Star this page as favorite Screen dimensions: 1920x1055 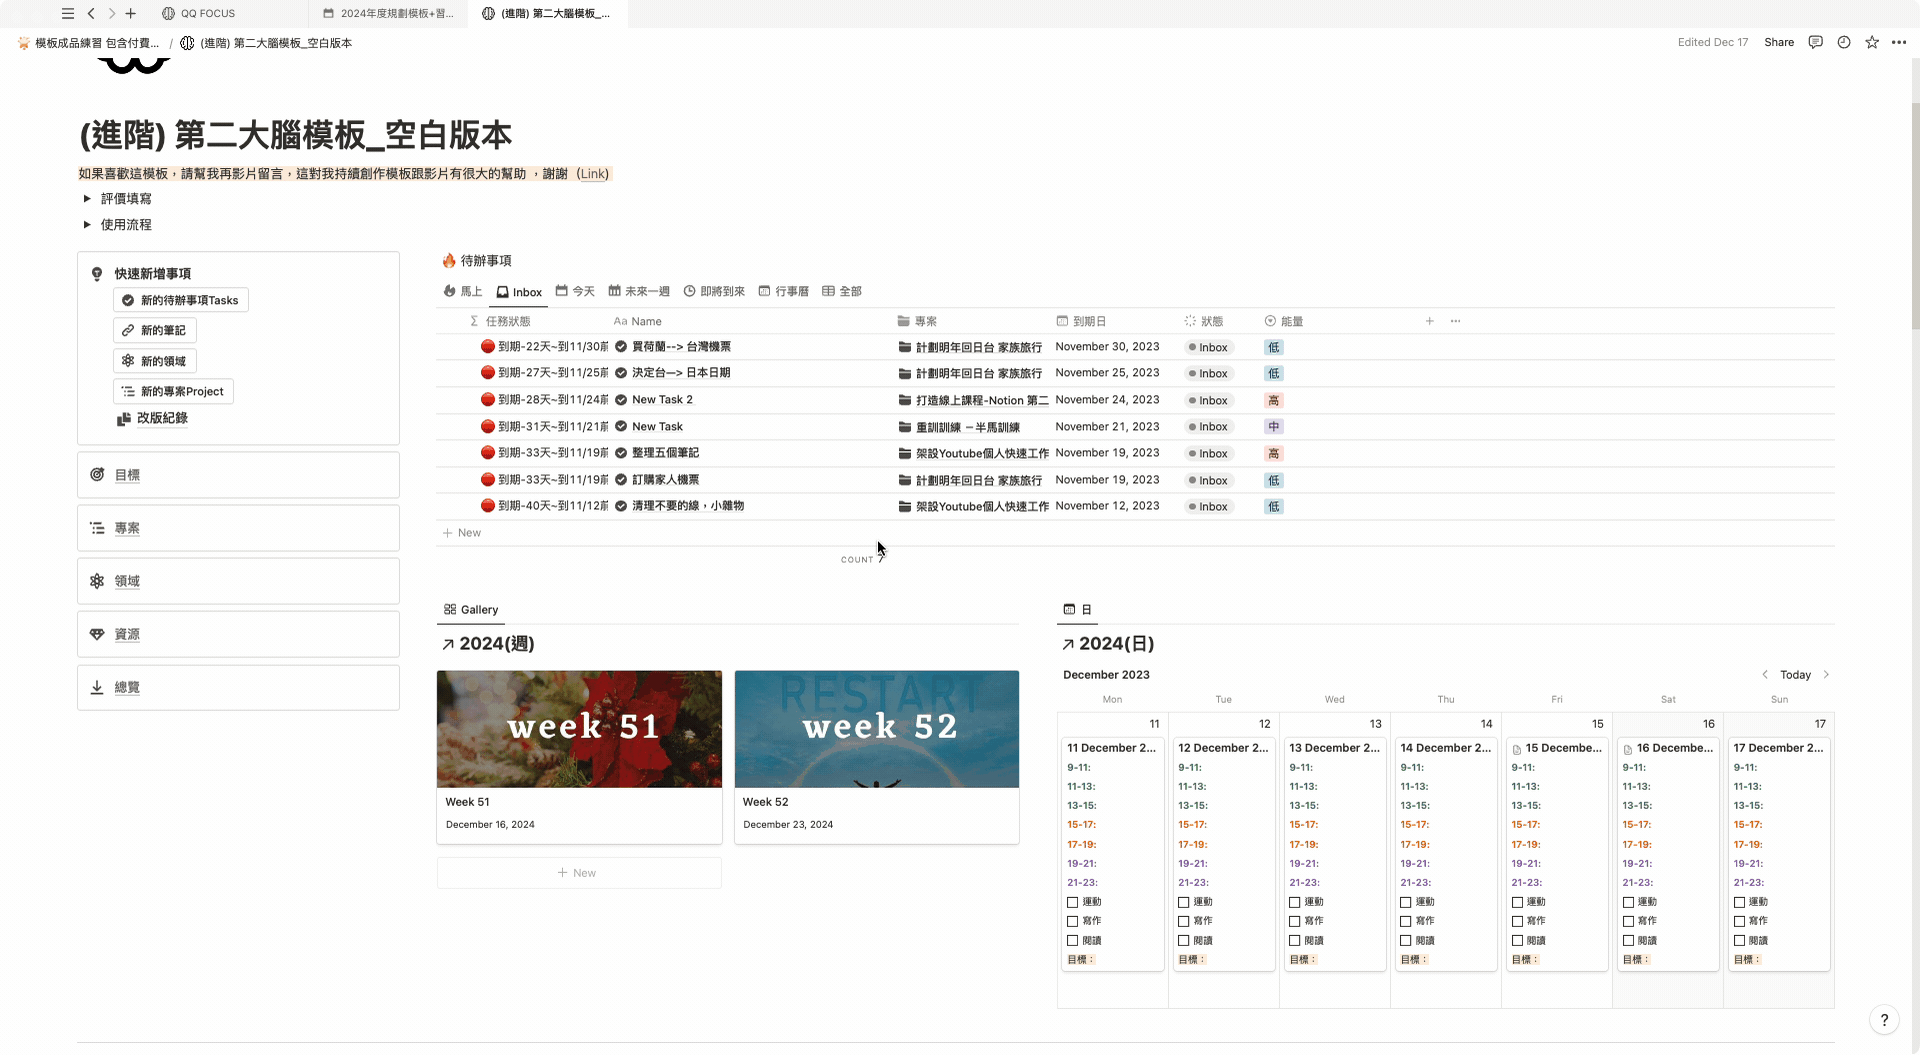coord(1871,42)
